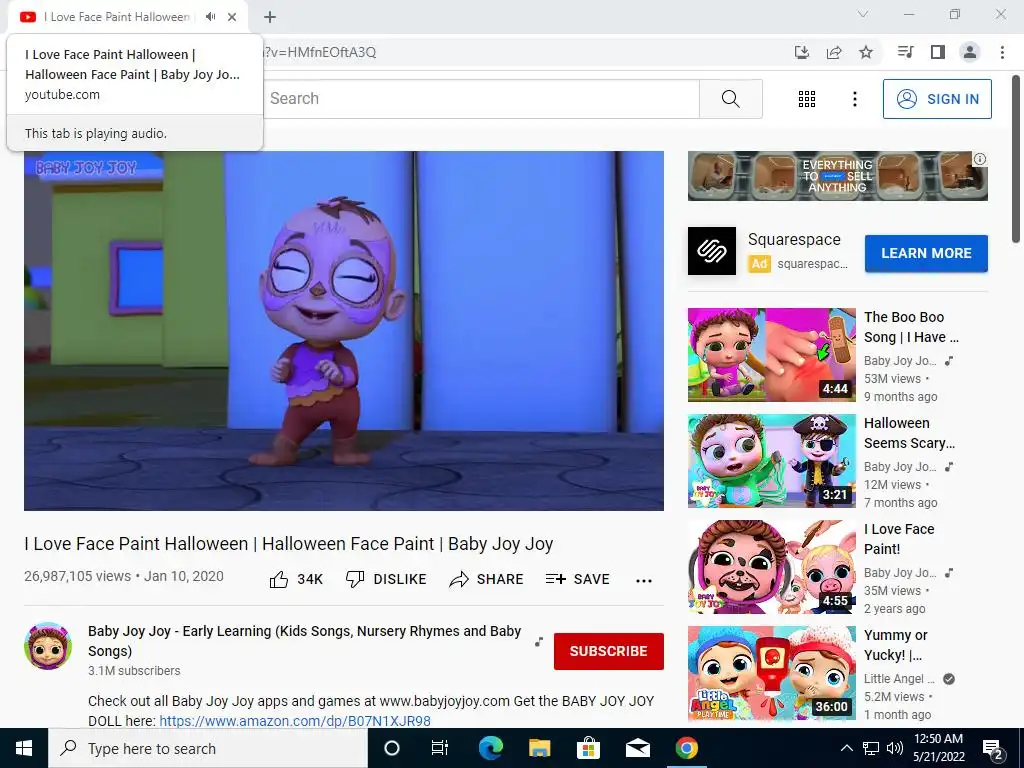Viewport: 1024px width, 768px height.
Task: Open Chrome tab search chevron
Action: coord(863,14)
